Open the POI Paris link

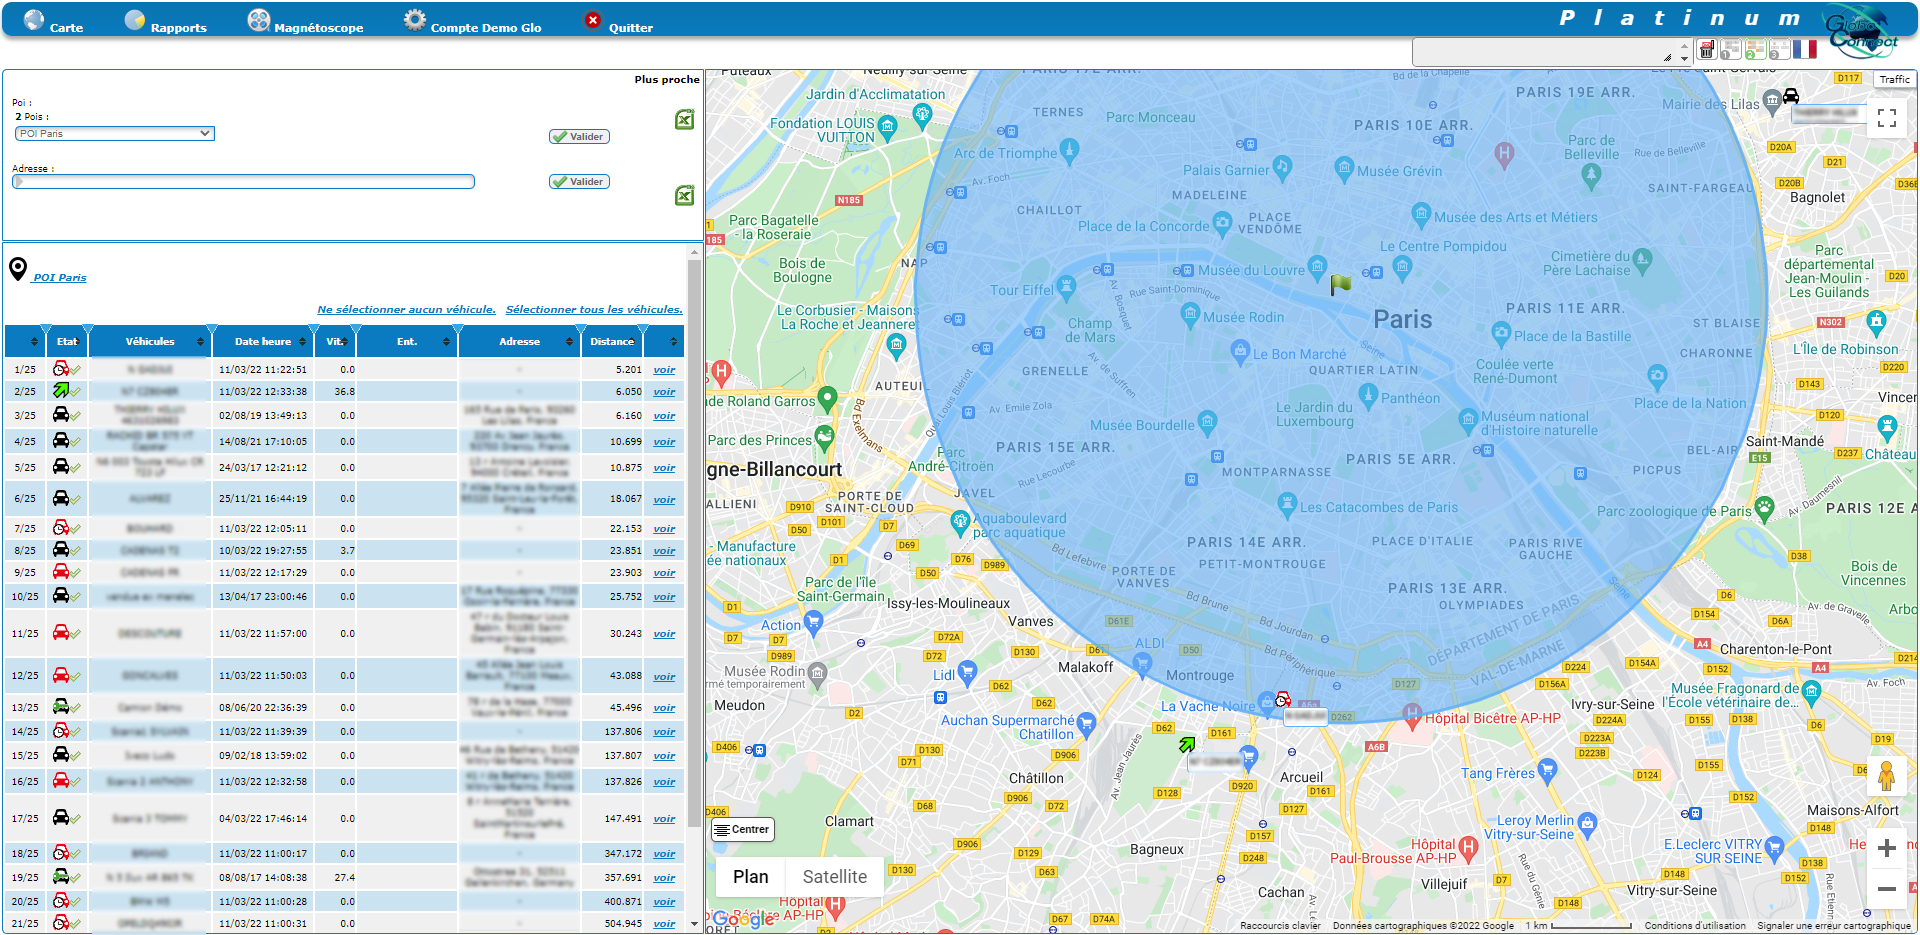(x=60, y=278)
